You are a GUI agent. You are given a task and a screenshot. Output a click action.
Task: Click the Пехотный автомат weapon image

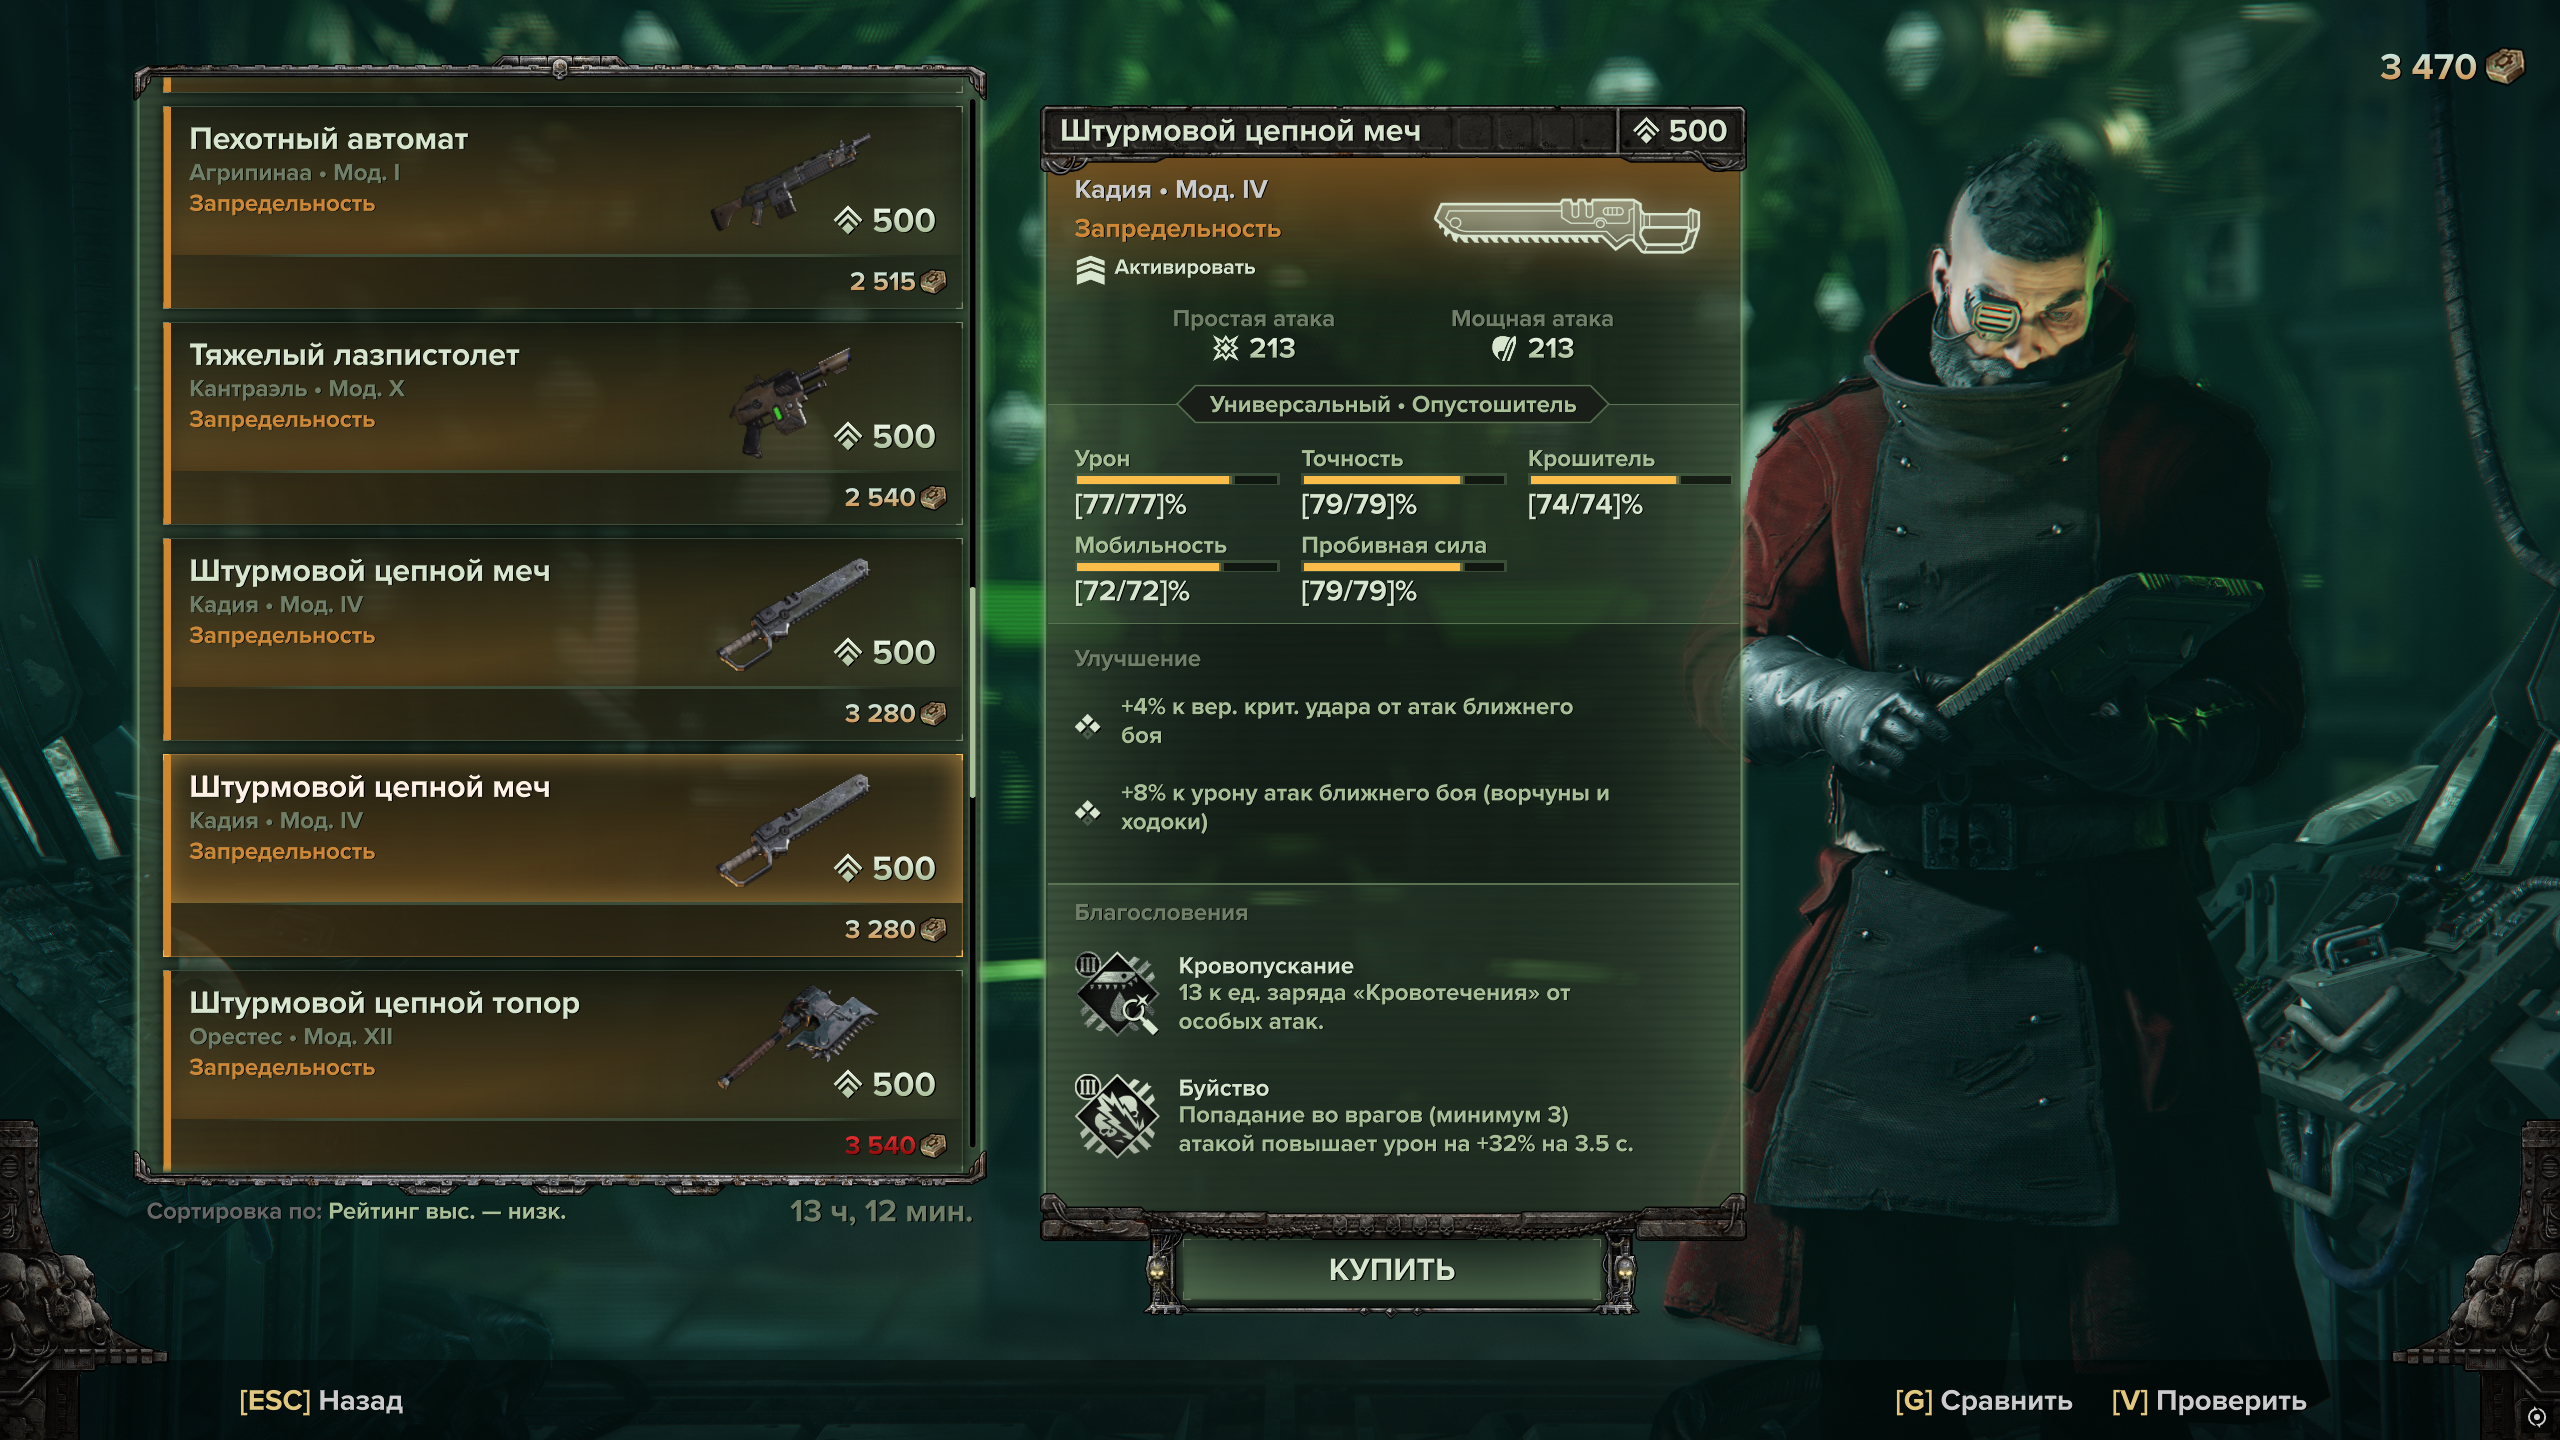pyautogui.click(x=790, y=182)
